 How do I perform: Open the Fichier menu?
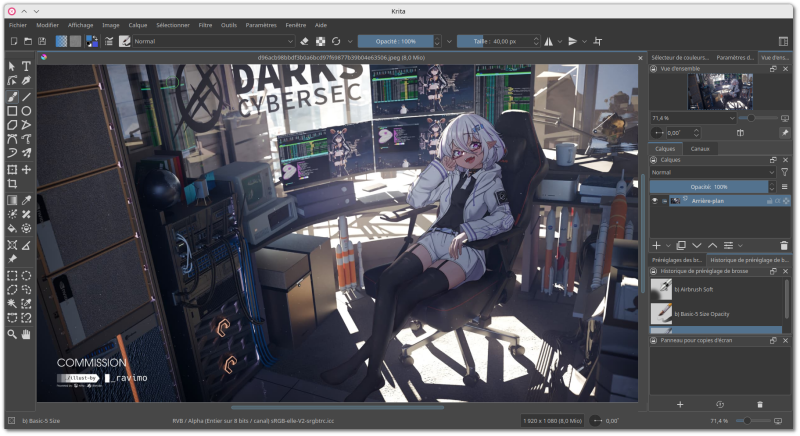click(18, 25)
